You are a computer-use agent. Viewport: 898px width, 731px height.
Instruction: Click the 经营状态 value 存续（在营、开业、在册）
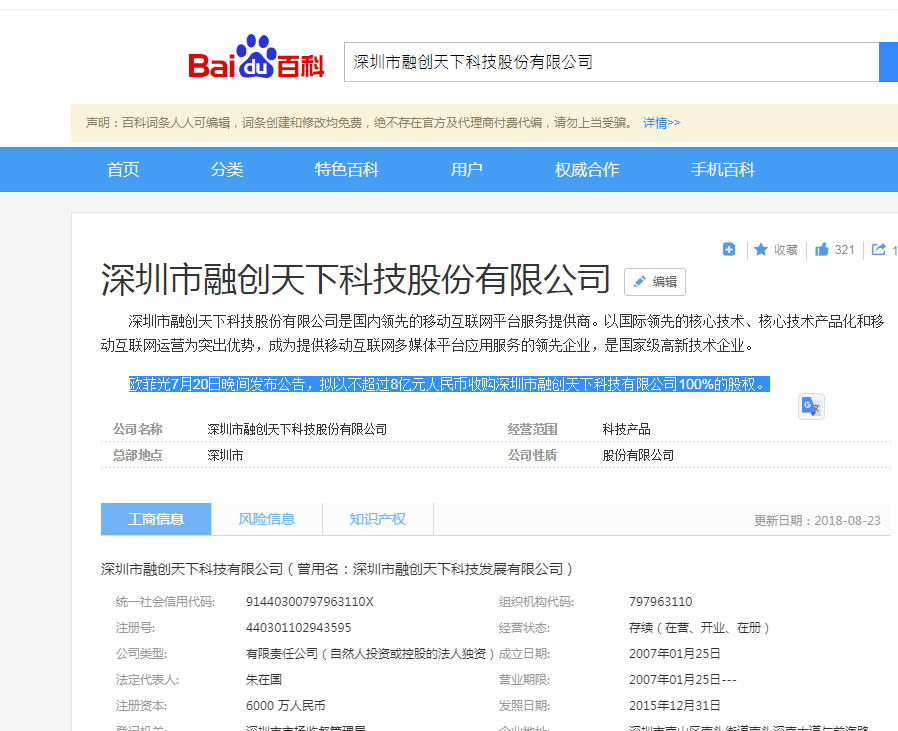[699, 627]
